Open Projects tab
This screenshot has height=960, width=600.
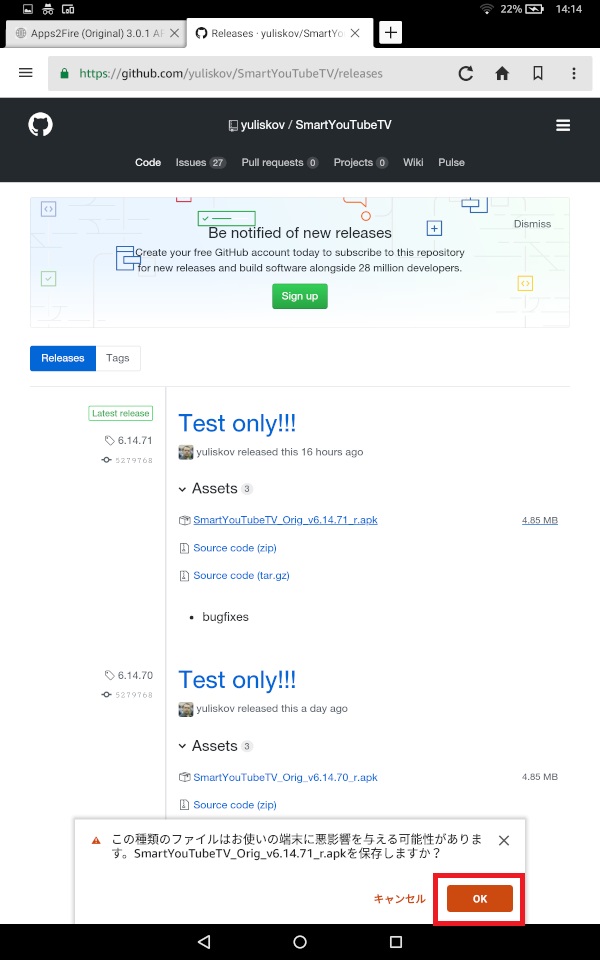360,162
